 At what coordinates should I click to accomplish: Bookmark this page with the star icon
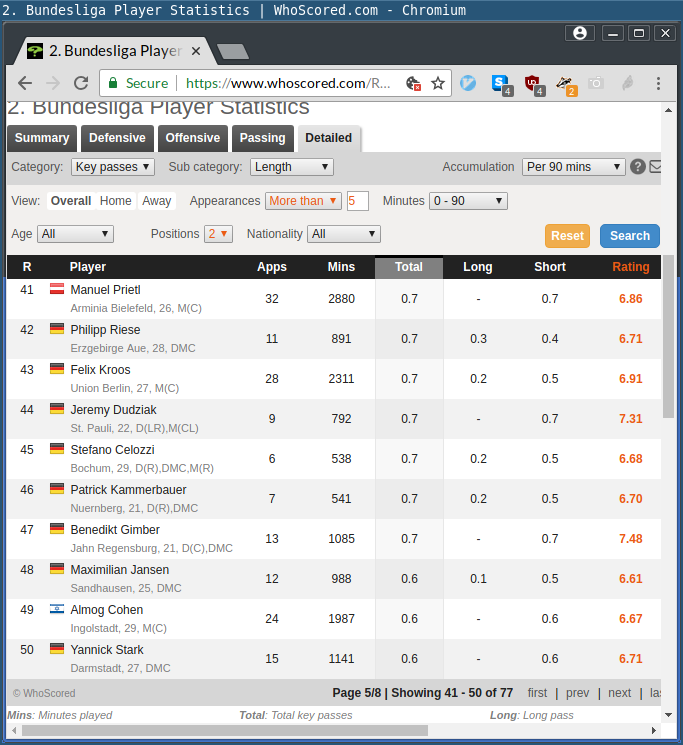437,84
